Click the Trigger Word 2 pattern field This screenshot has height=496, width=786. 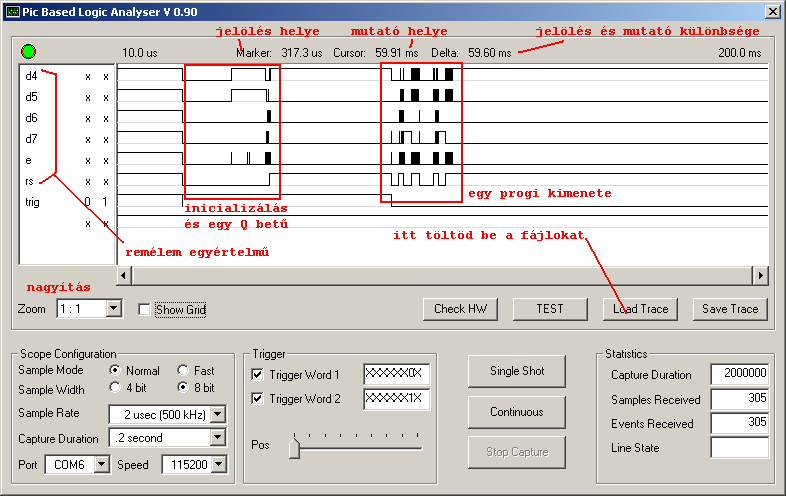click(397, 399)
